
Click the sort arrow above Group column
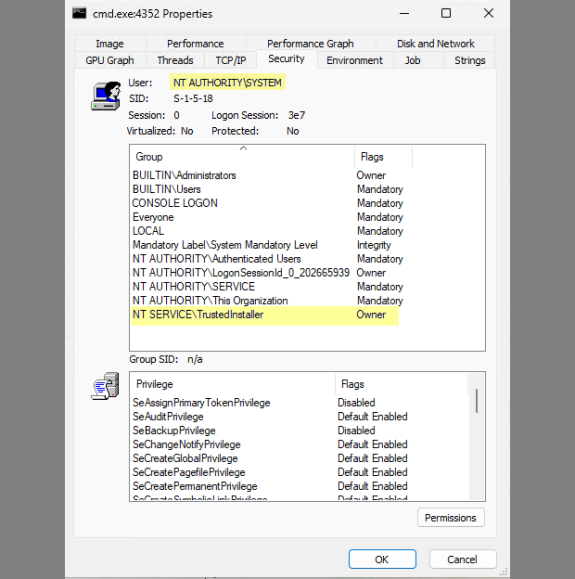point(243,148)
